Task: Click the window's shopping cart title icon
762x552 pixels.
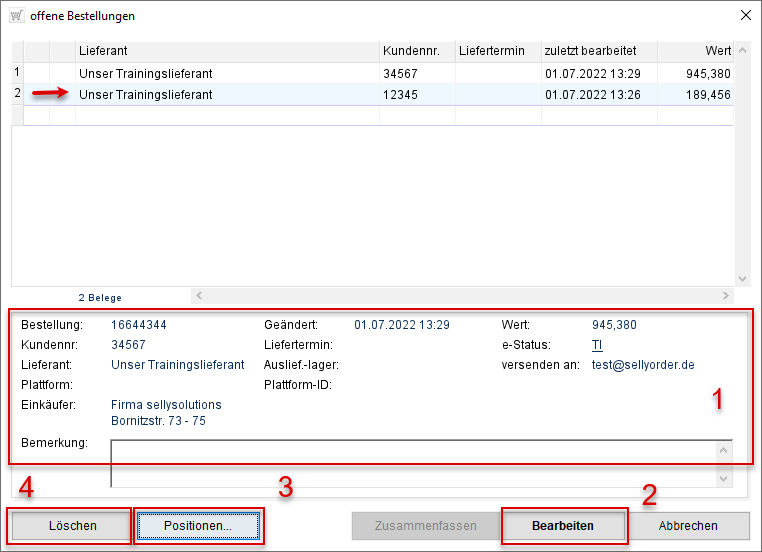Action: click(x=16, y=16)
